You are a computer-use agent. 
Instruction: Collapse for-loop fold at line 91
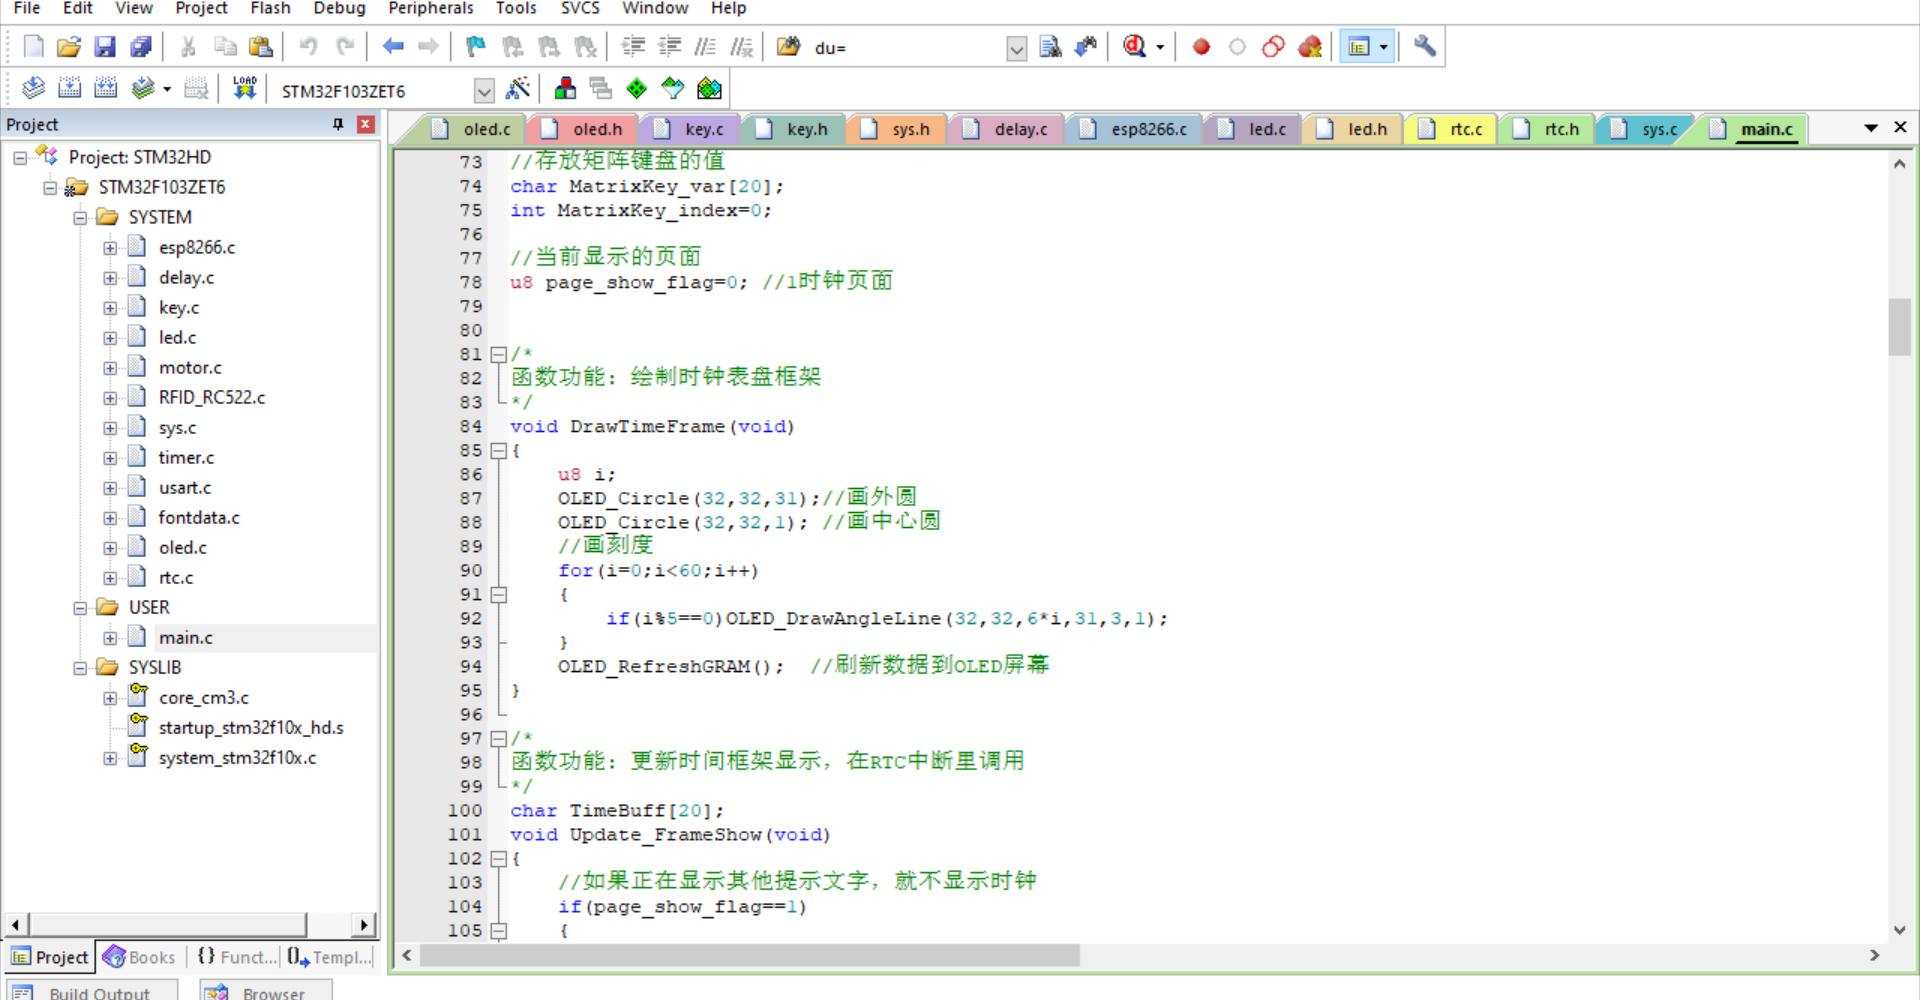click(x=498, y=595)
